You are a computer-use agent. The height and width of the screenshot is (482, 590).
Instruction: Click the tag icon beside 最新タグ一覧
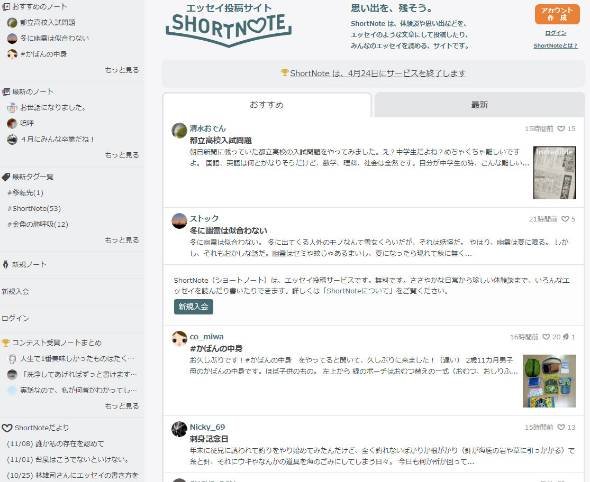[x=6, y=177]
